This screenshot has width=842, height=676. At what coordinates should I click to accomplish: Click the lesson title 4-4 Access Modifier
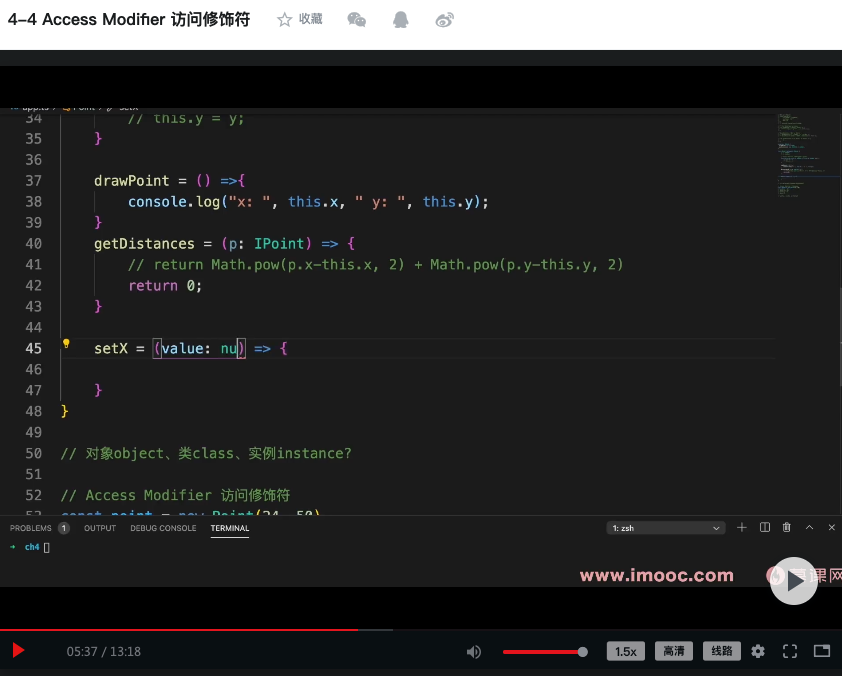129,19
